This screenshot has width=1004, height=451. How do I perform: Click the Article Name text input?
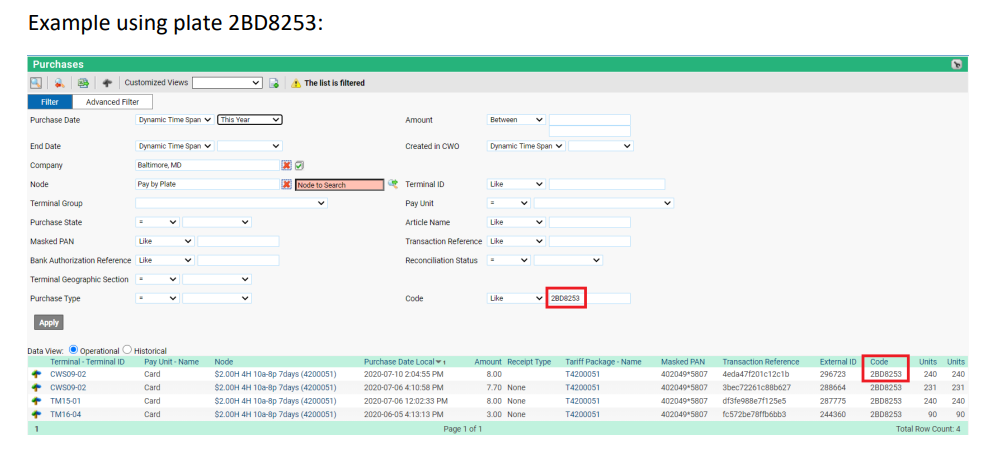(590, 222)
